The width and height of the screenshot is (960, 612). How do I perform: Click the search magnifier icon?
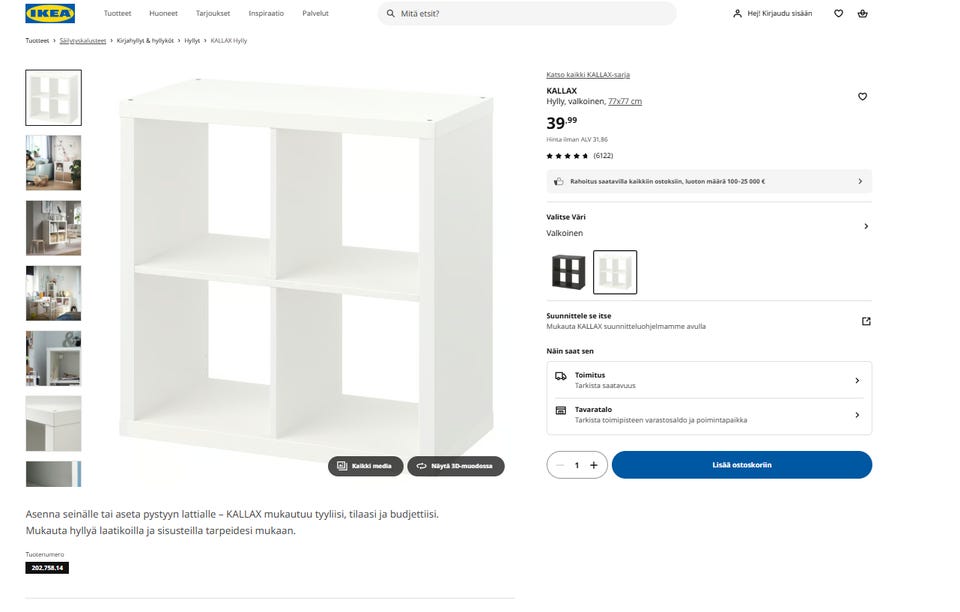coord(391,13)
